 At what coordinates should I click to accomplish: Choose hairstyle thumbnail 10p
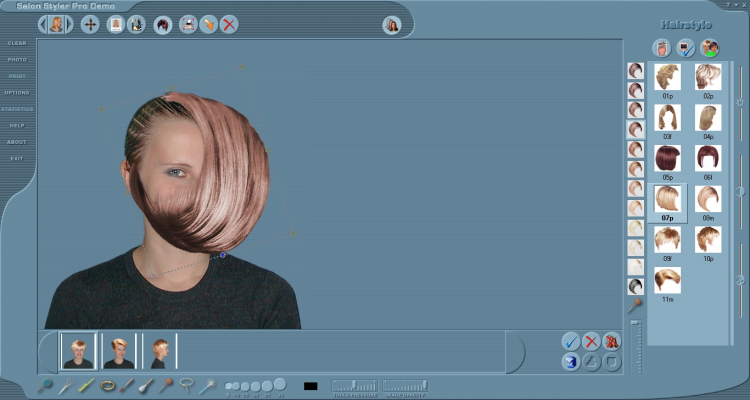point(708,239)
